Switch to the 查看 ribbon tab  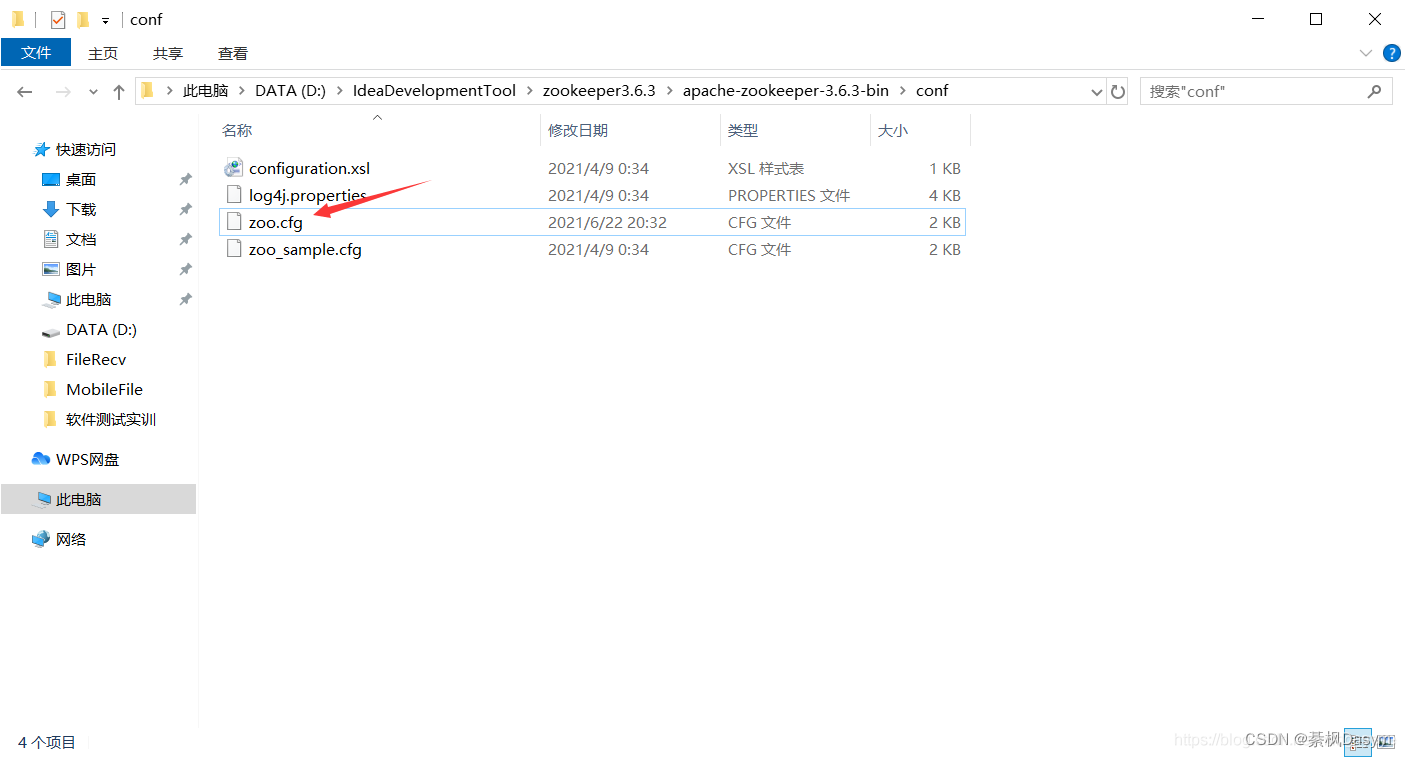coord(233,53)
